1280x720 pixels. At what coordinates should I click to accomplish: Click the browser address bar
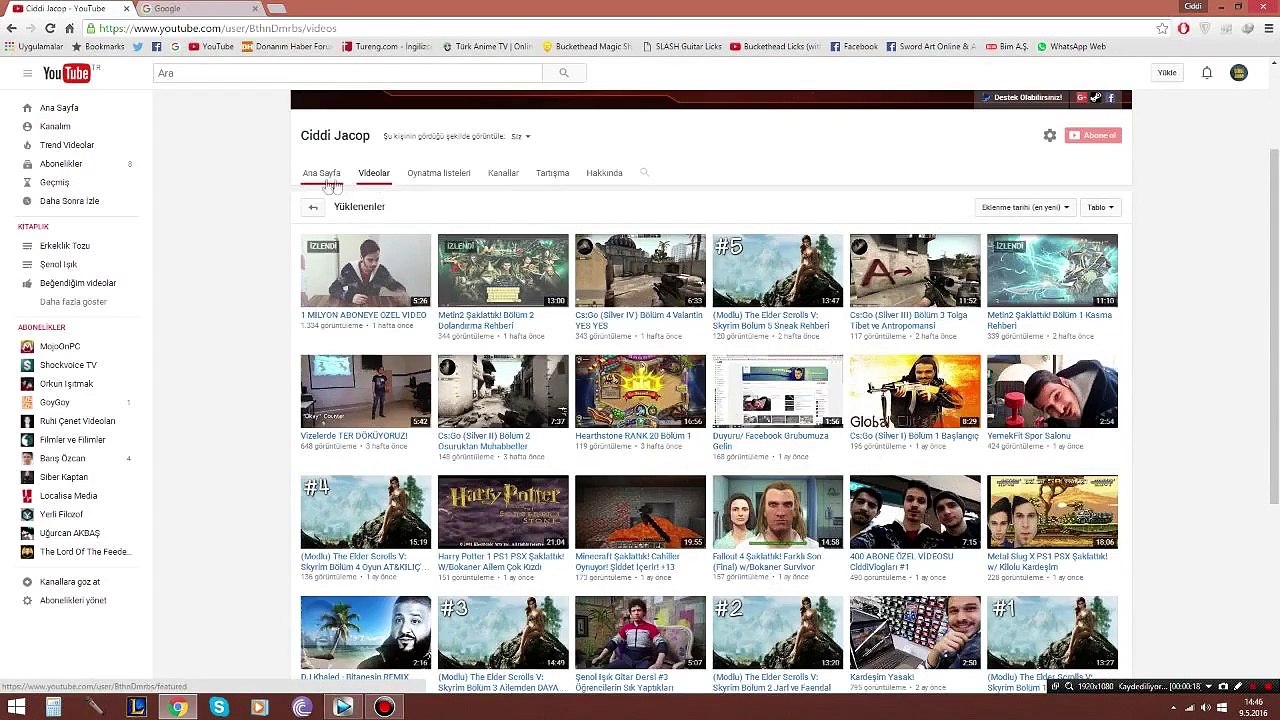tap(620, 28)
